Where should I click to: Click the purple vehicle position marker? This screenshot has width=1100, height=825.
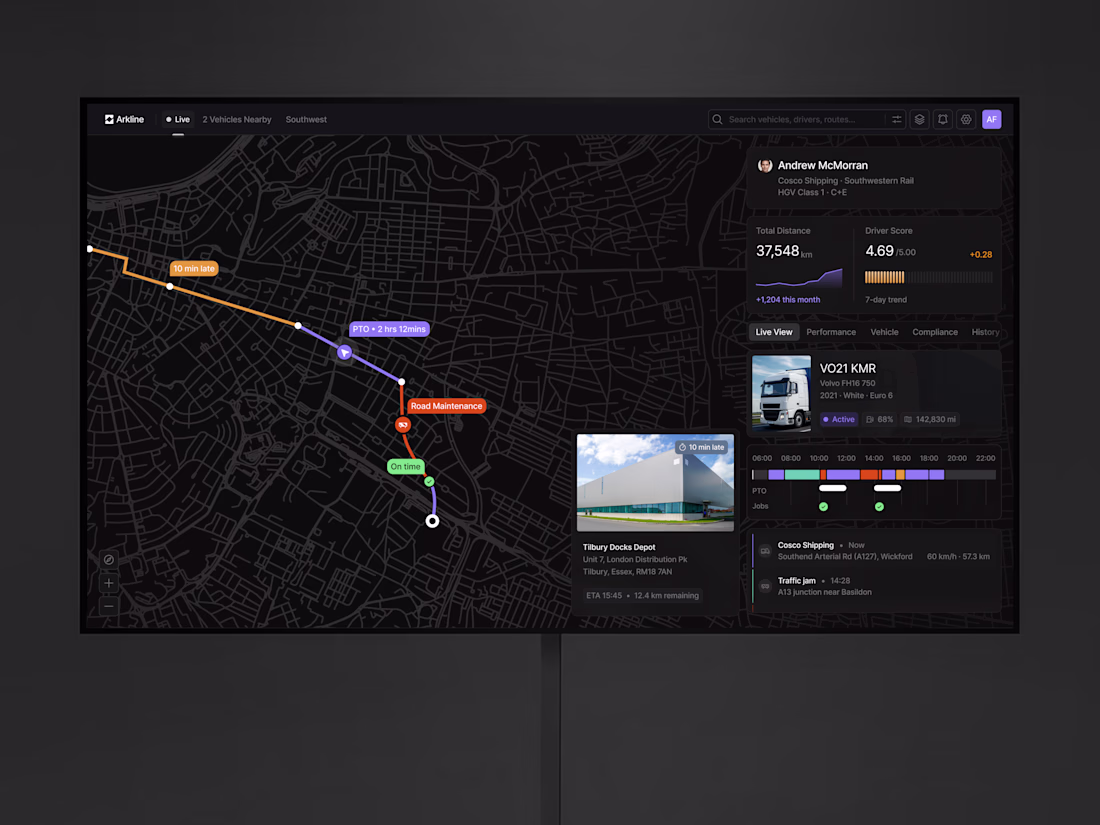tap(344, 352)
